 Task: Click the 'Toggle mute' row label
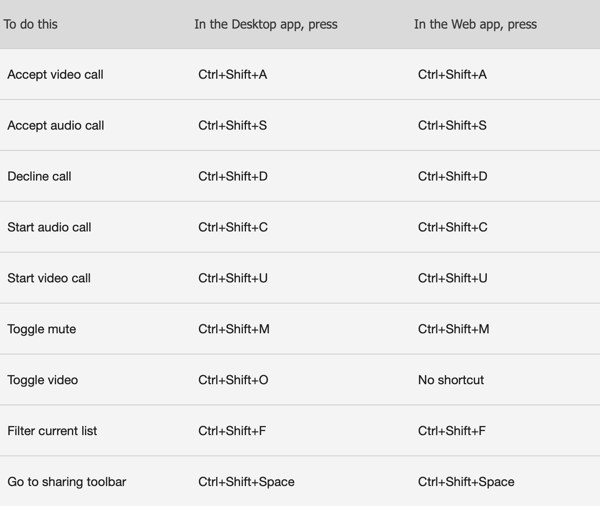(x=42, y=329)
